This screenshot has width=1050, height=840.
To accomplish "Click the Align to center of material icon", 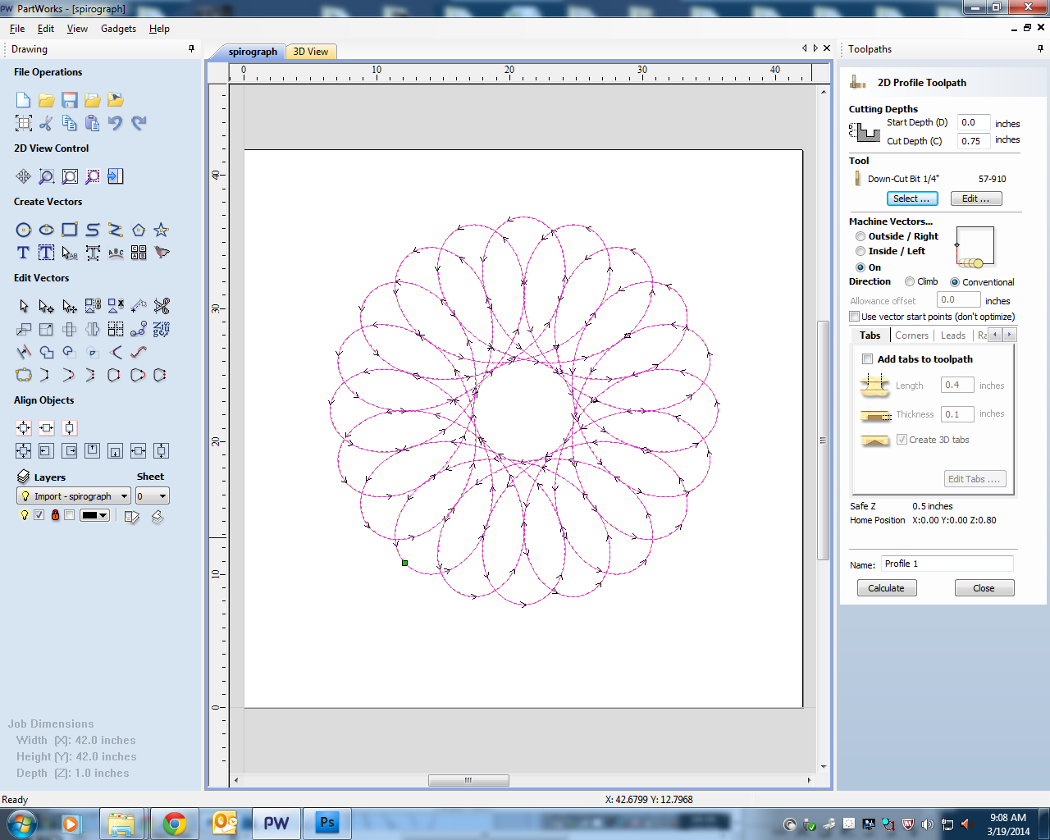I will [x=23, y=427].
